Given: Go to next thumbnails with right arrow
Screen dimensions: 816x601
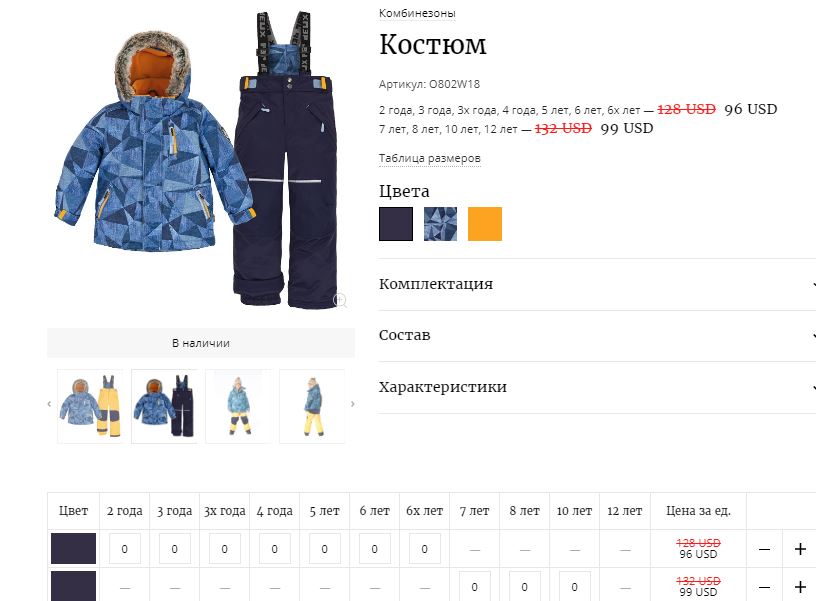Looking at the screenshot, I should pyautogui.click(x=352, y=404).
